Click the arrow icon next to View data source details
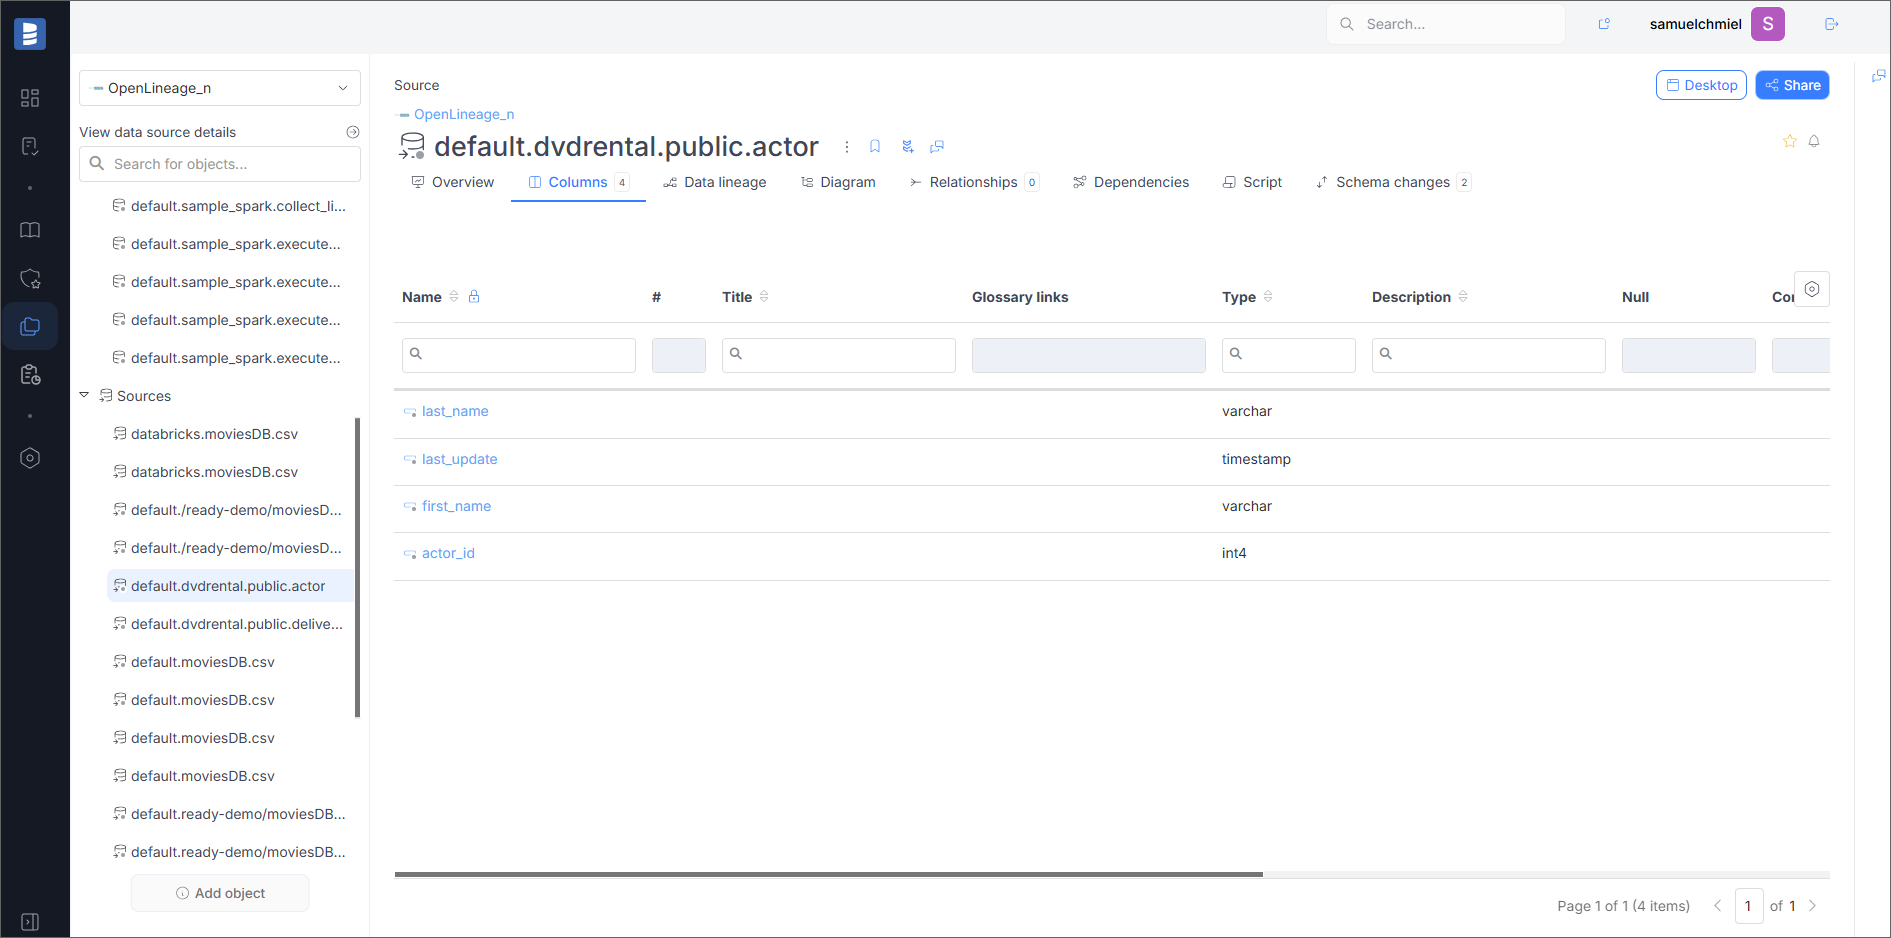1891x938 pixels. point(353,132)
